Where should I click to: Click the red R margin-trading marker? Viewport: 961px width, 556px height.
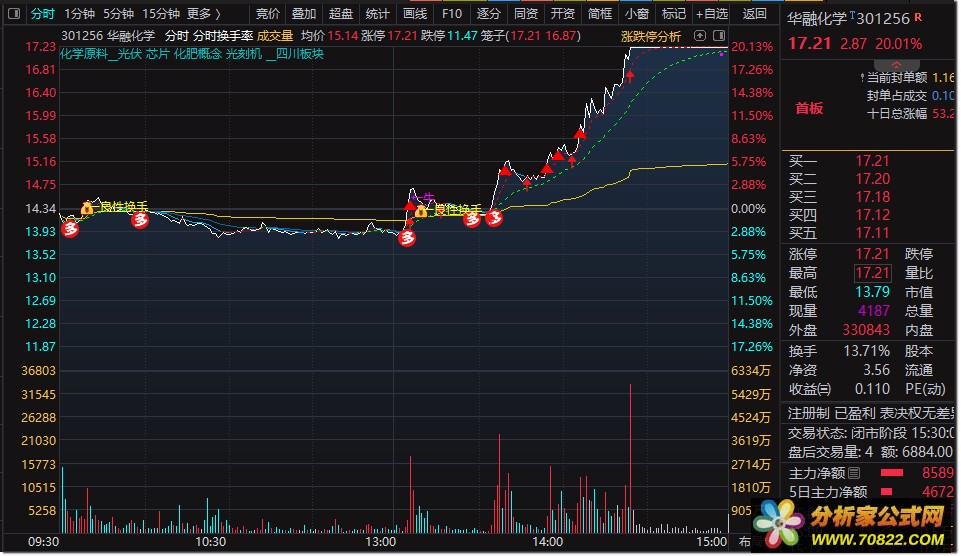click(x=918, y=17)
